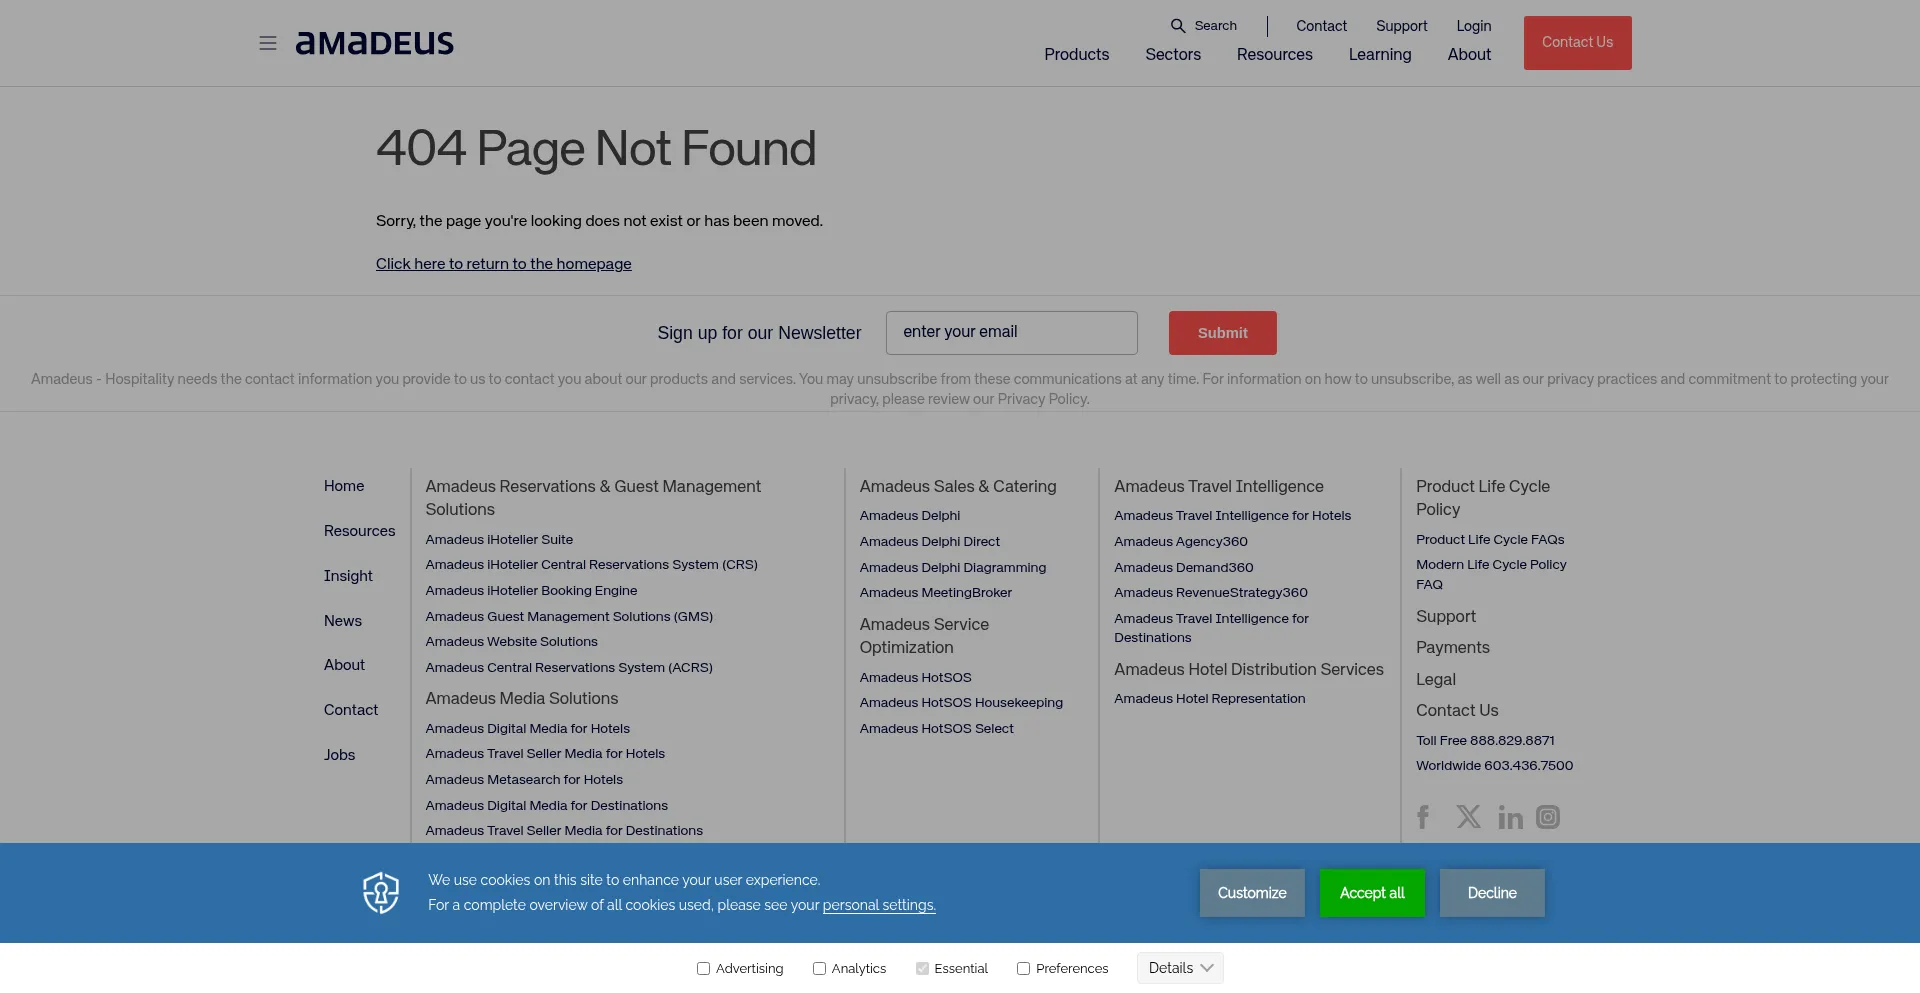Open the Facebook social icon
Viewport: 1920px width, 993px height.
point(1423,817)
